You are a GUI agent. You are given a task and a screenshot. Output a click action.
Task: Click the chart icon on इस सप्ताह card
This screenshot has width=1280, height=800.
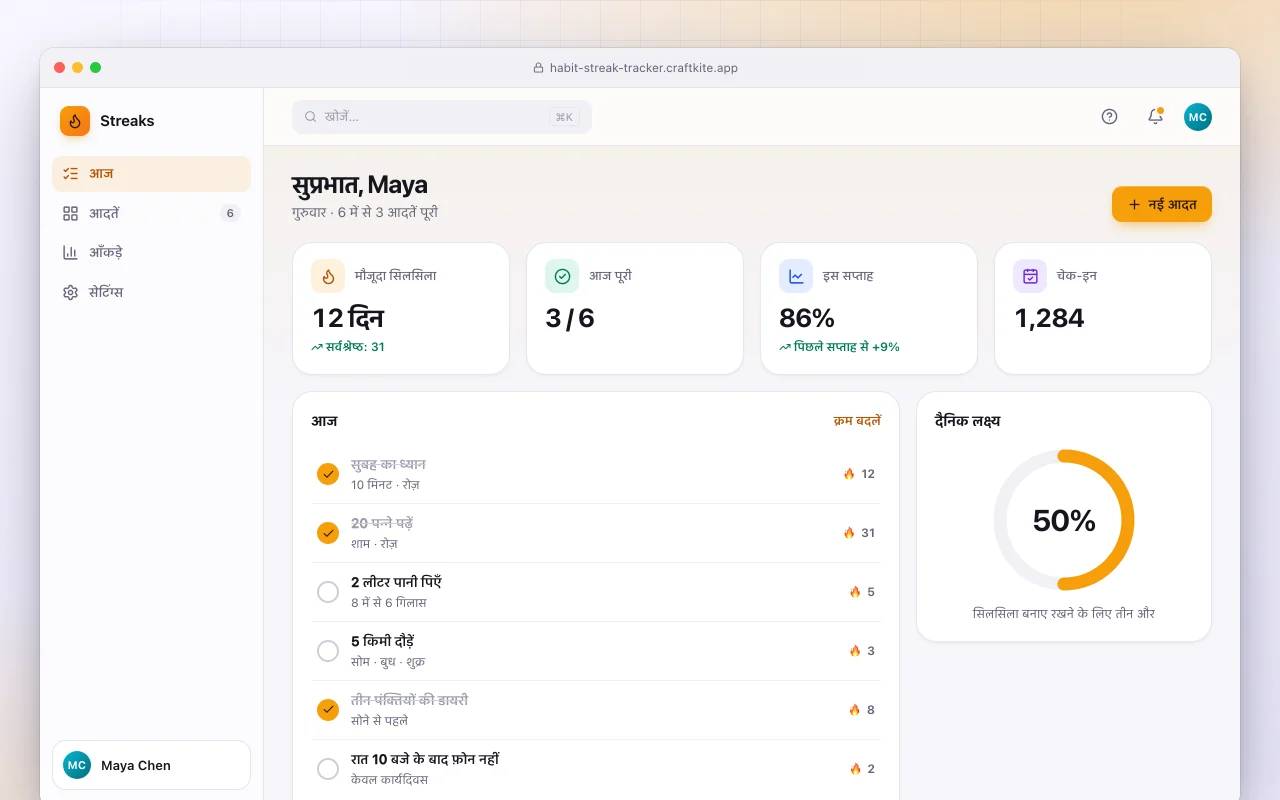(796, 276)
